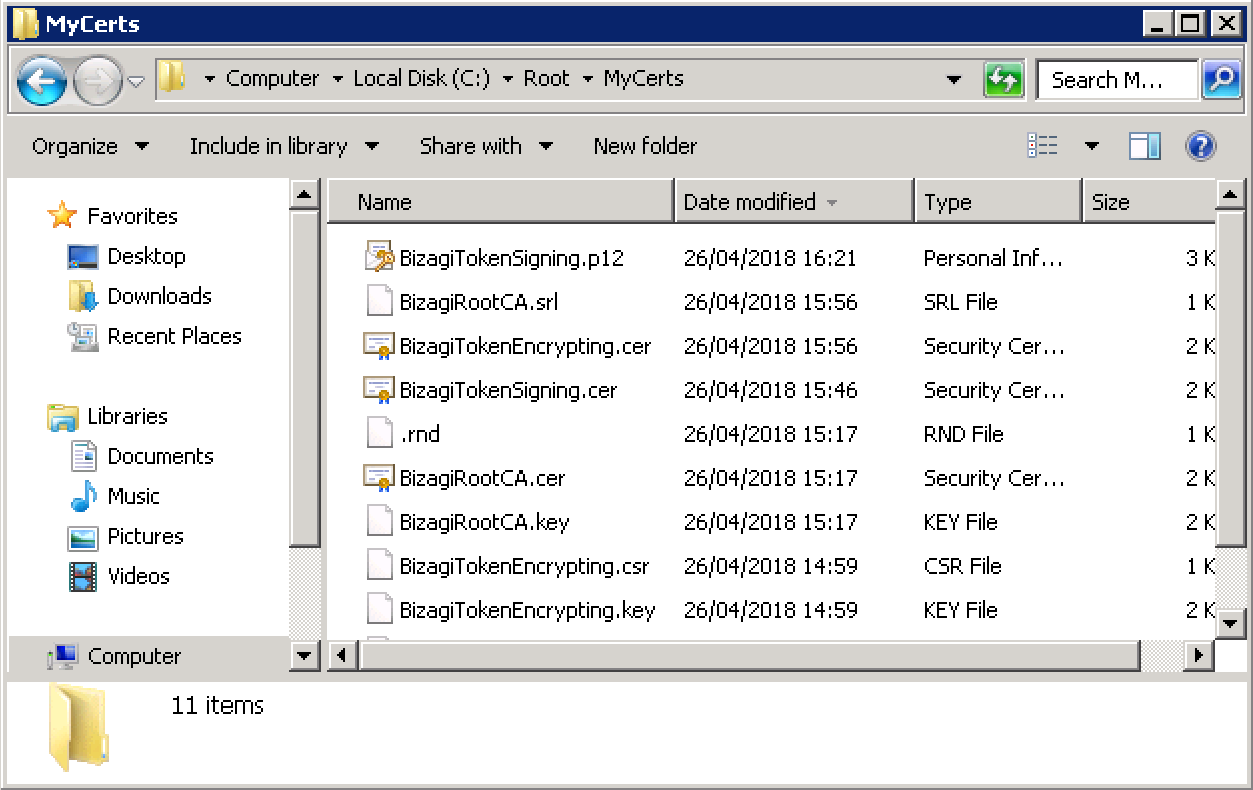
Task: Click the MyCerts folder icon in title bar
Action: pyautogui.click(x=25, y=24)
